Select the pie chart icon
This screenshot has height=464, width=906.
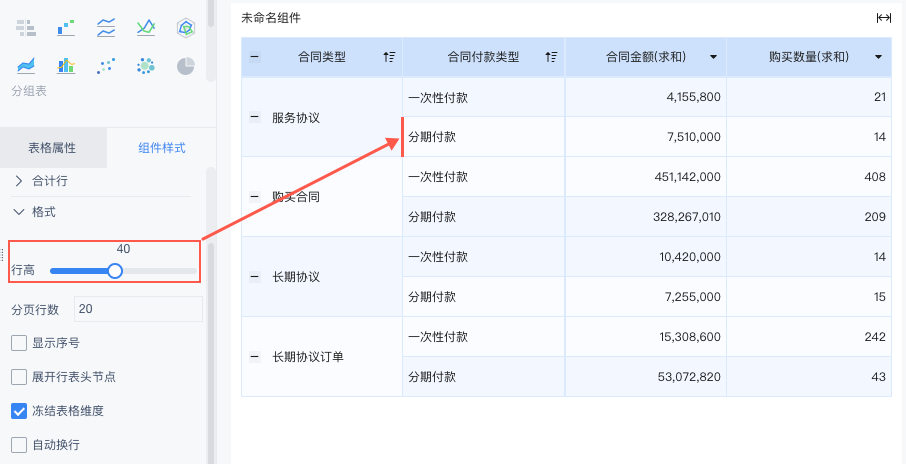[185, 66]
